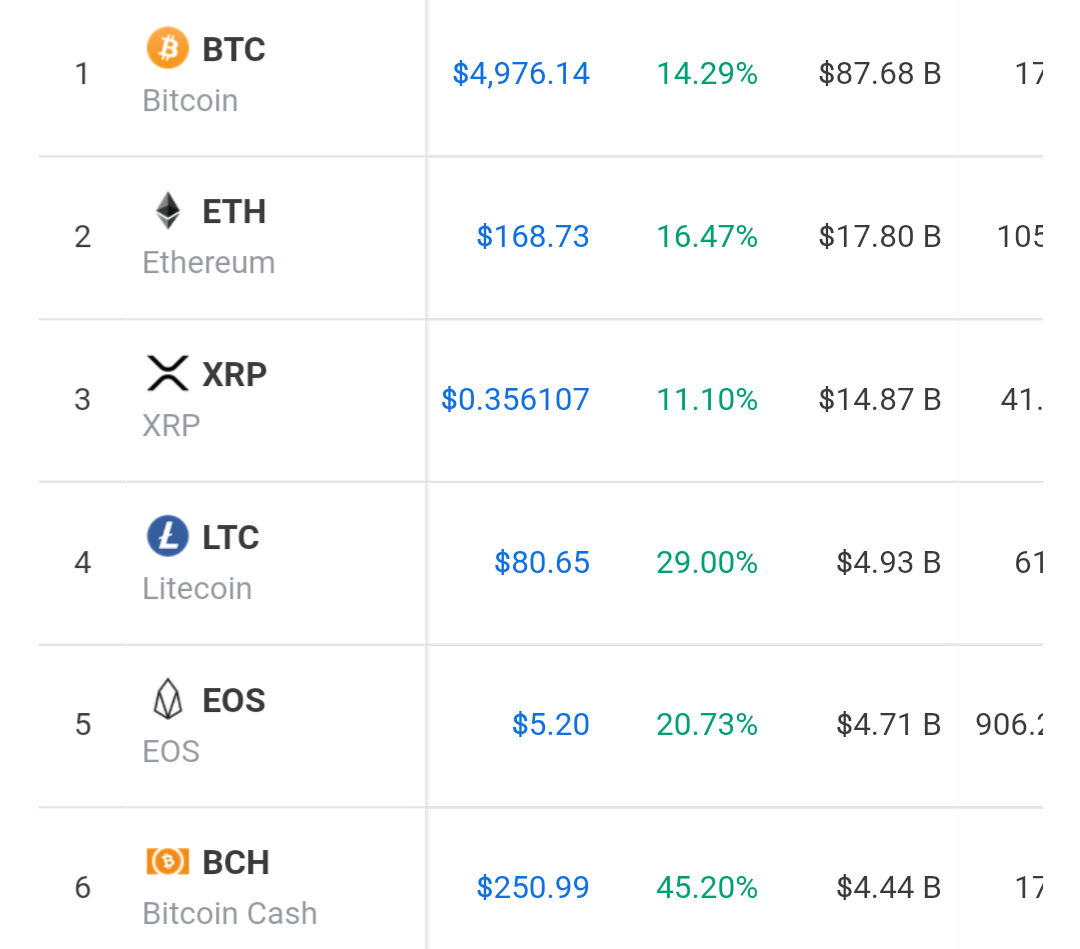Open the BTC ticker link
The image size is (1080, 949).
233,50
